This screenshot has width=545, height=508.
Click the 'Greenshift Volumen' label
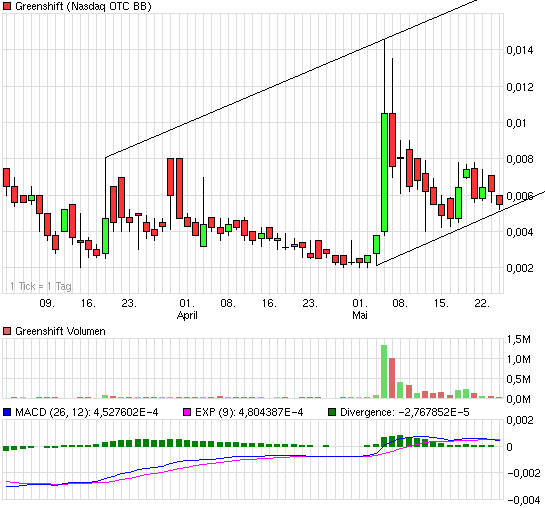pyautogui.click(x=60, y=331)
